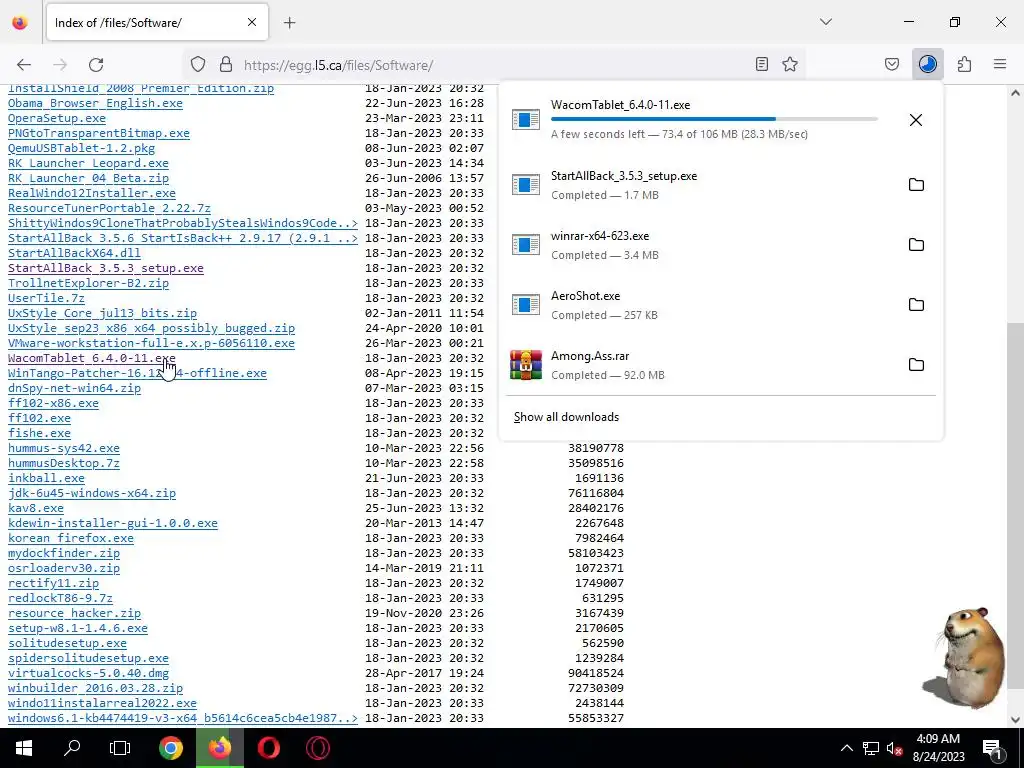Image resolution: width=1024 pixels, height=768 pixels.
Task: Download VMware-workstation-full exe file
Action: coord(152,344)
